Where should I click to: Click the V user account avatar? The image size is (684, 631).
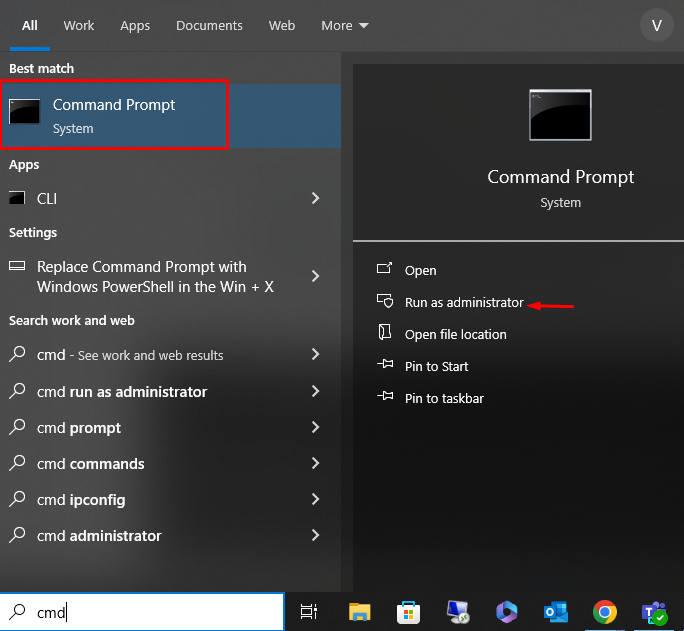[x=657, y=26]
